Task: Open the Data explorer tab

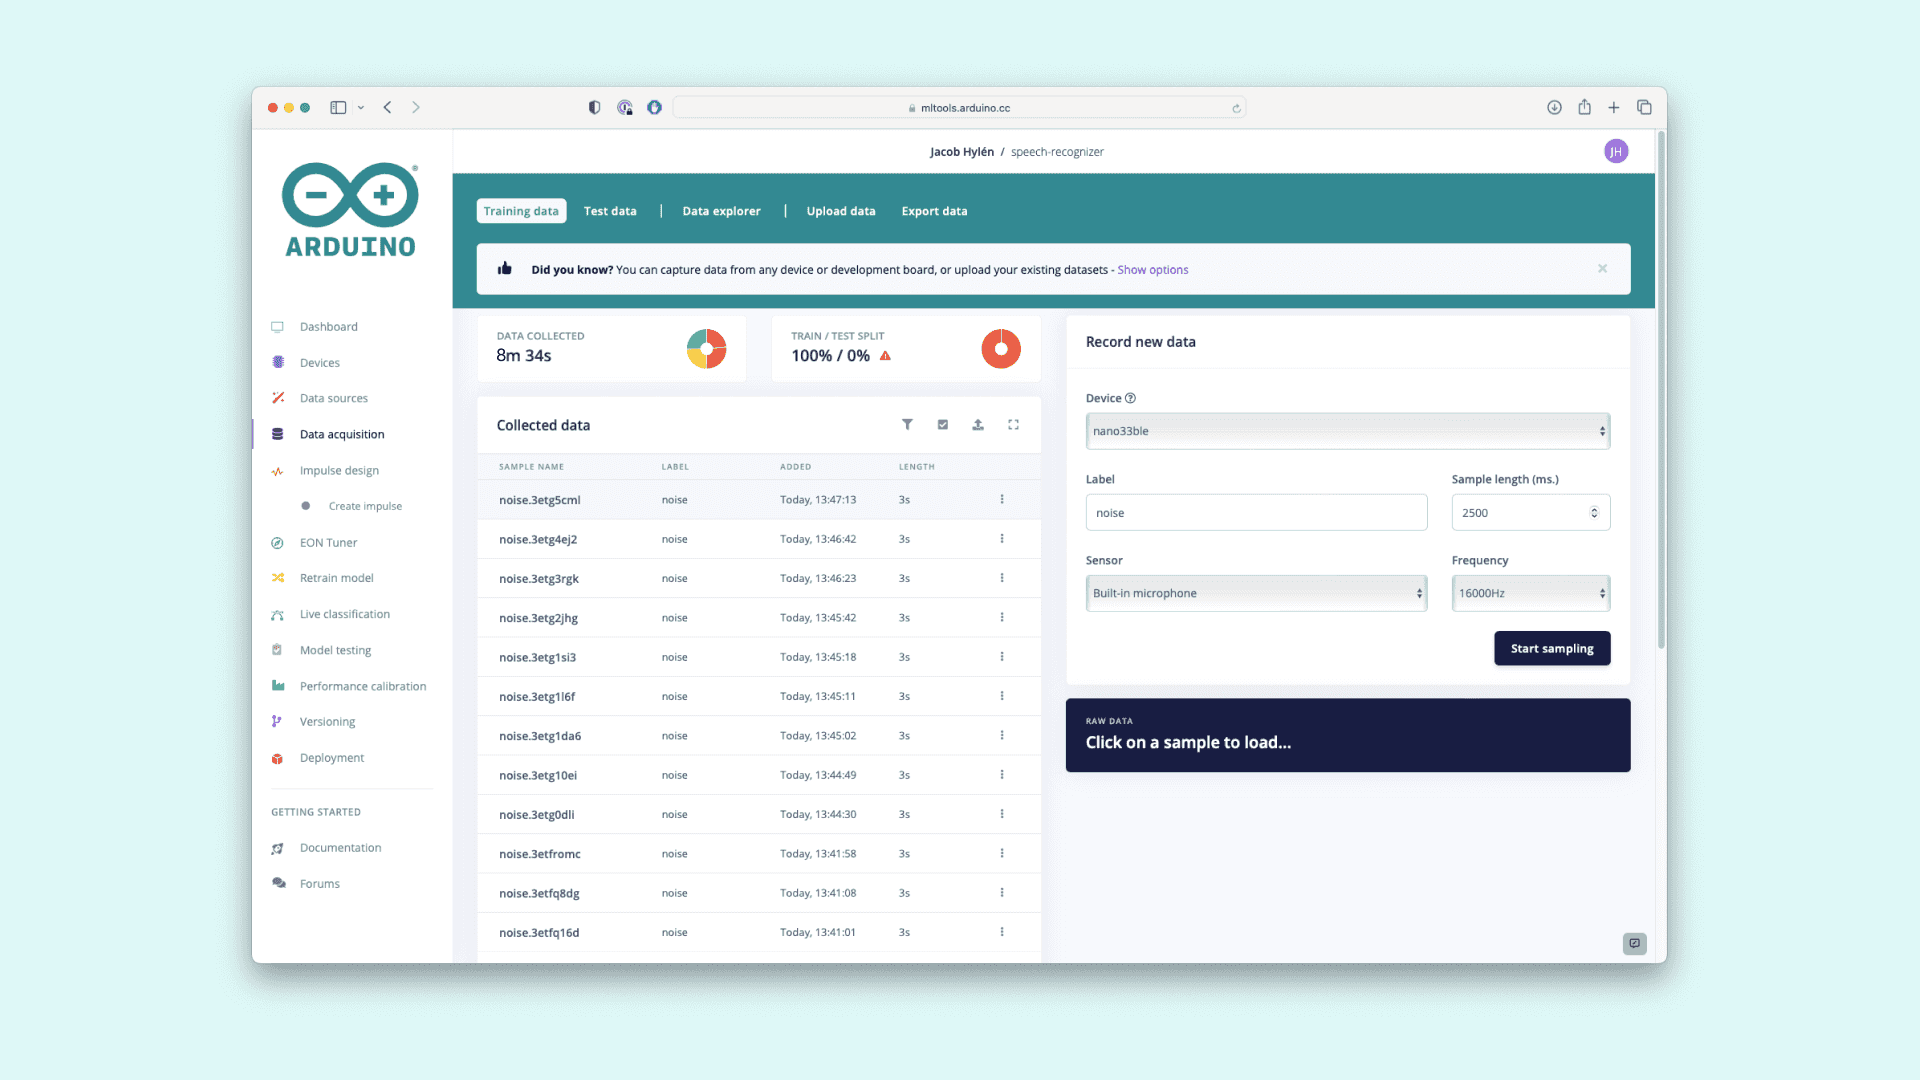Action: point(721,211)
